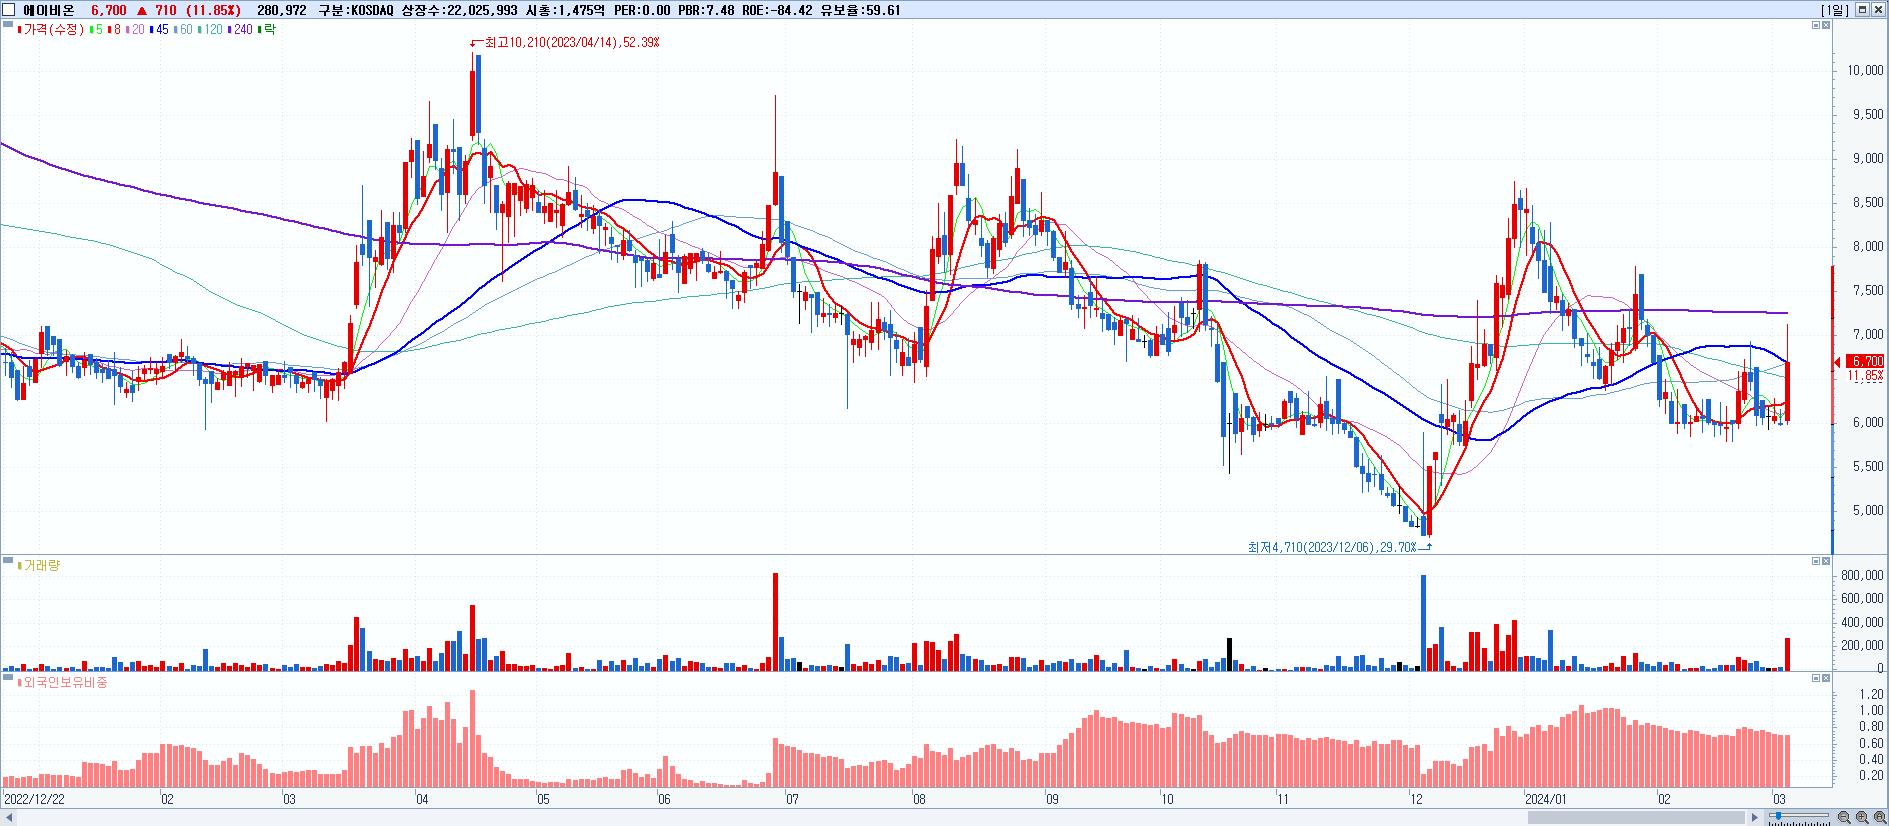Click the 상장수:22,025,993 shares text
1889x826 pixels.
459,10
